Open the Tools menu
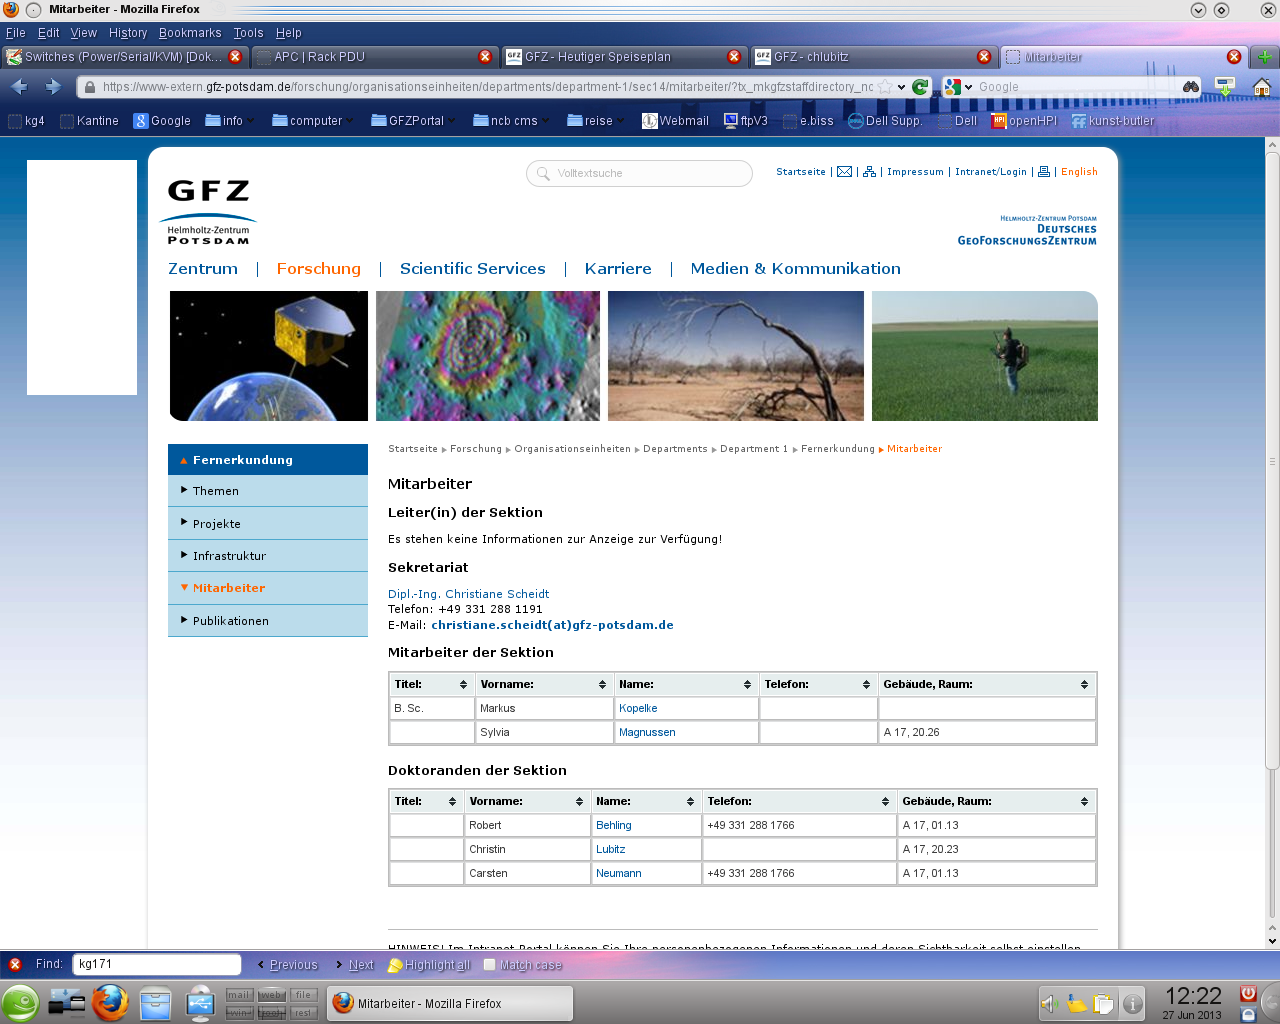 248,33
